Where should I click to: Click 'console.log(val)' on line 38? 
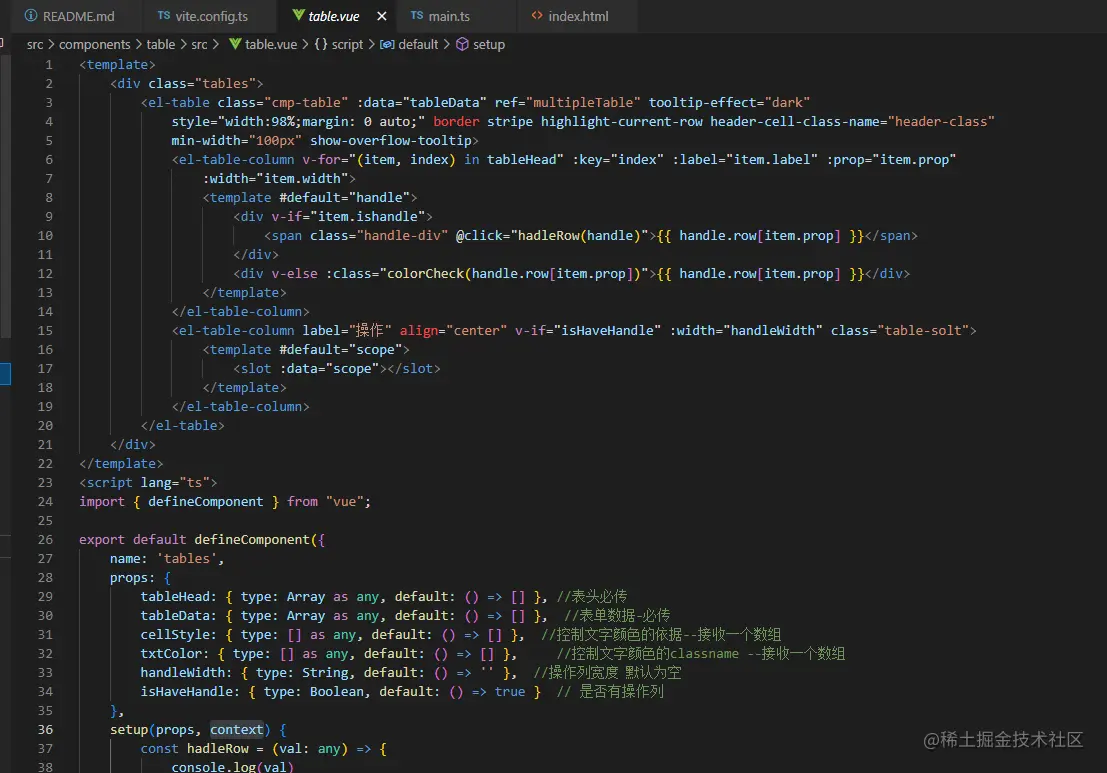(232, 767)
